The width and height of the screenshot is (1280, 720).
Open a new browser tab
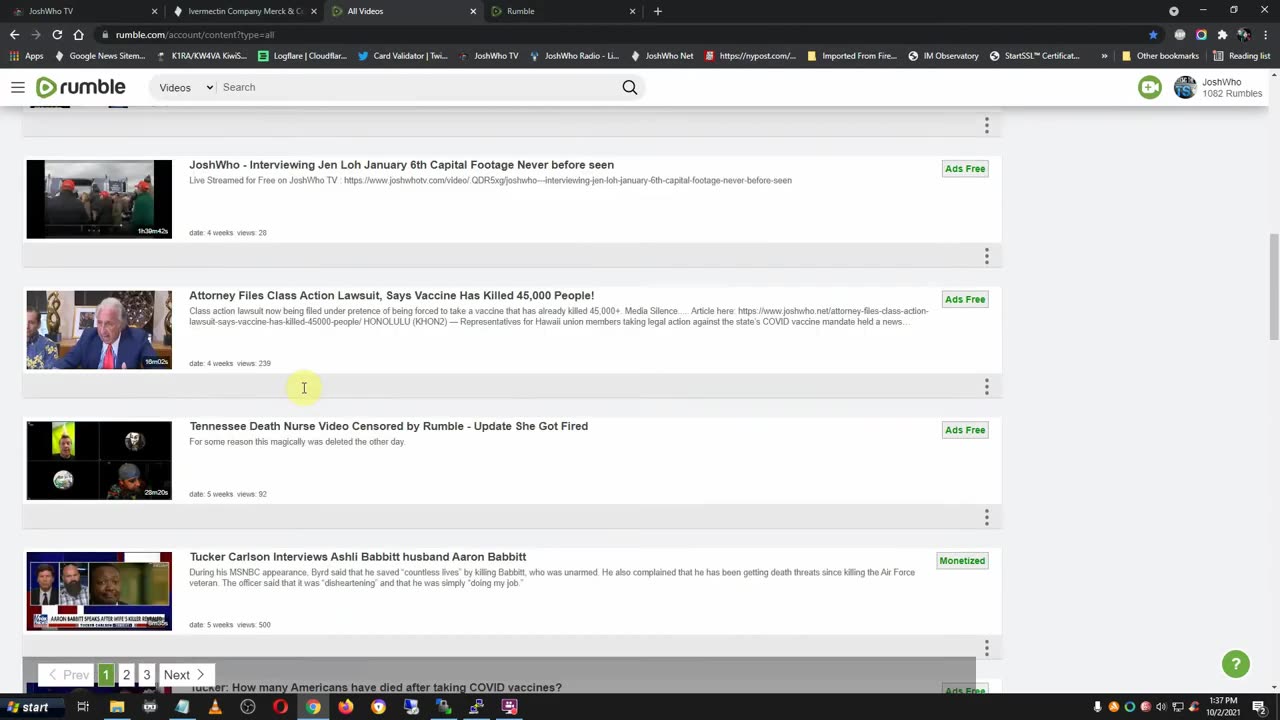(x=657, y=11)
